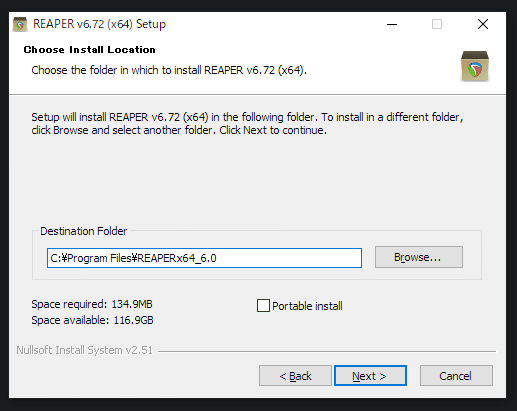The width and height of the screenshot is (517, 411).
Task: Click the 'Setup will install REAPER' instruction text
Action: (247, 123)
